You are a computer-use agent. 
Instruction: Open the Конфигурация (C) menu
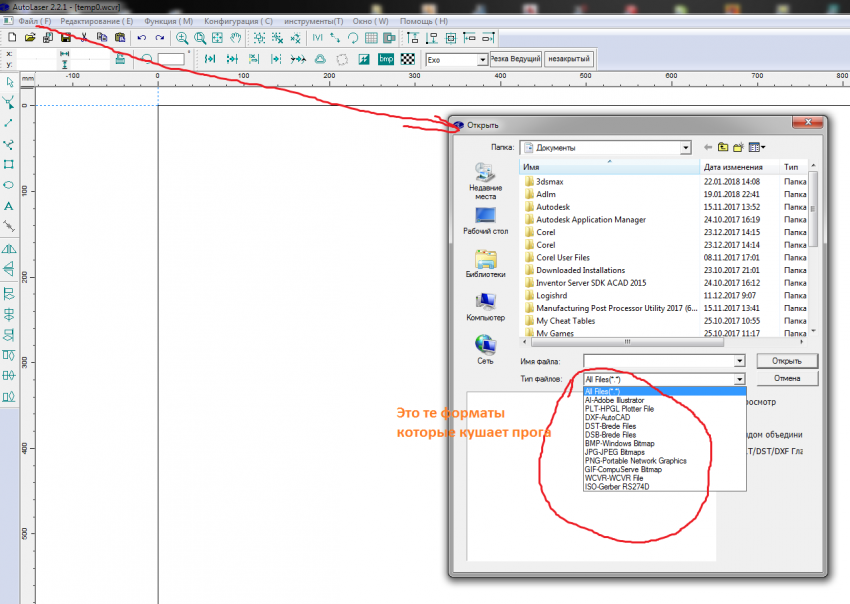[237, 21]
